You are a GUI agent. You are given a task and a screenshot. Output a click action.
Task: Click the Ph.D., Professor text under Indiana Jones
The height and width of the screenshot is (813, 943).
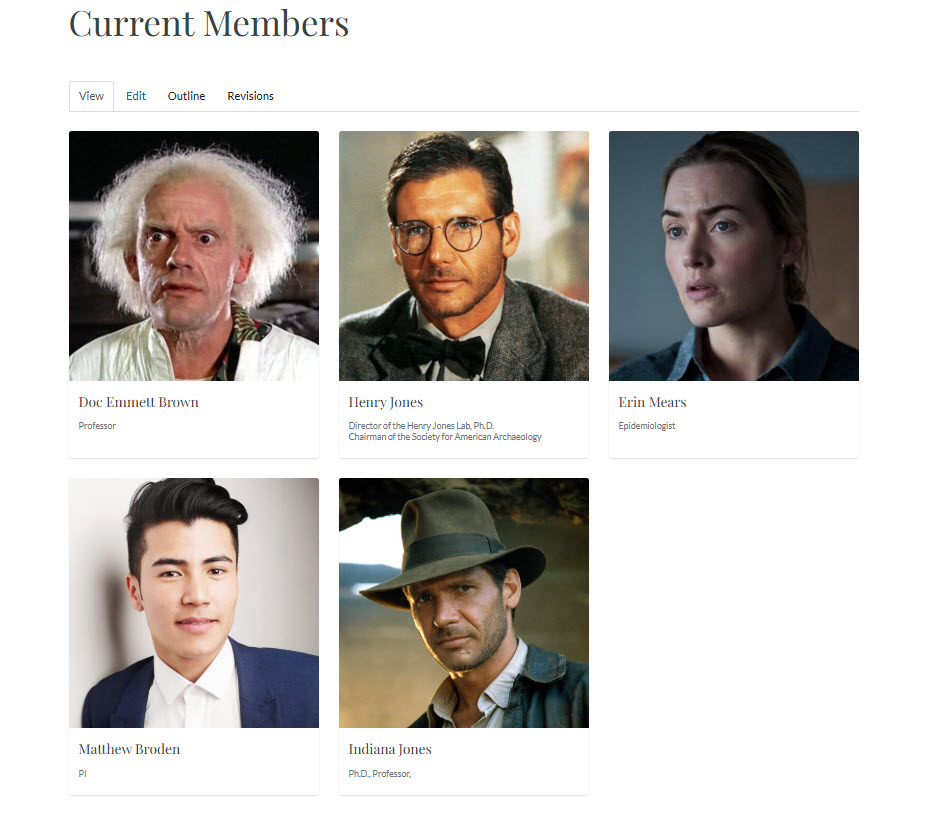tap(379, 774)
